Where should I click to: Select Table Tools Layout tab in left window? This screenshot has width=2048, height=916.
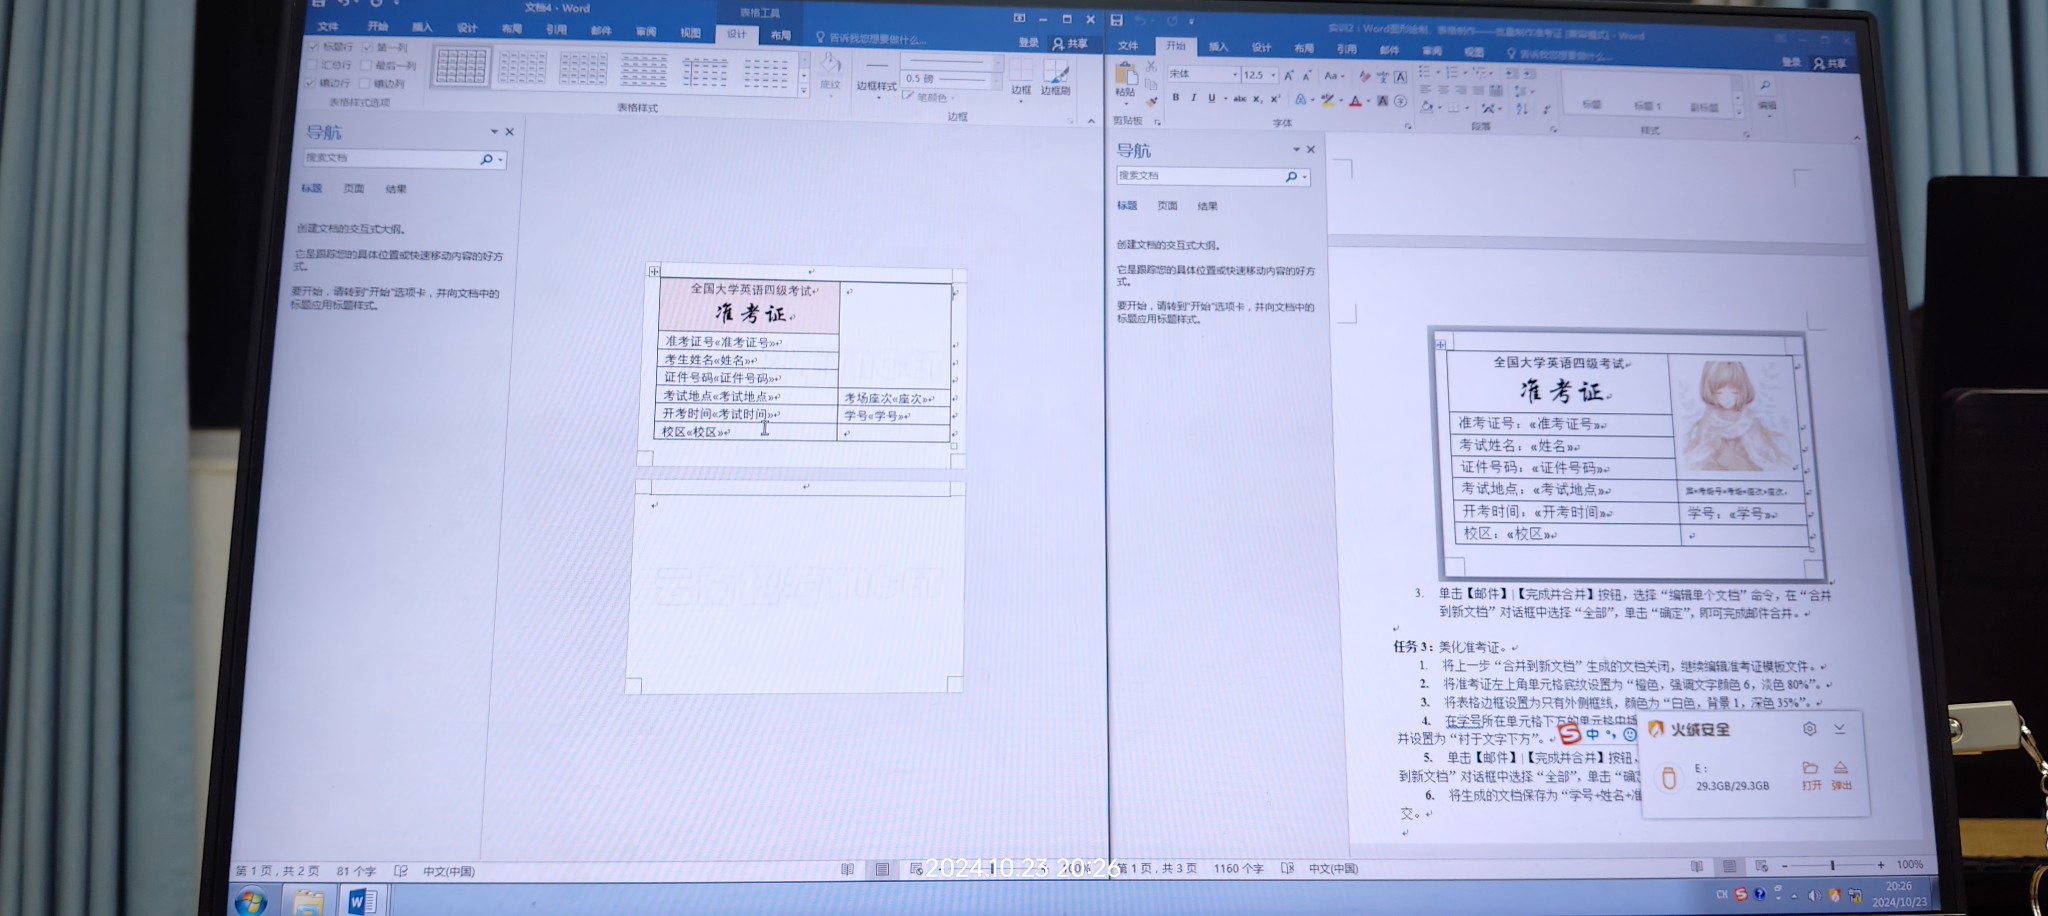point(780,35)
